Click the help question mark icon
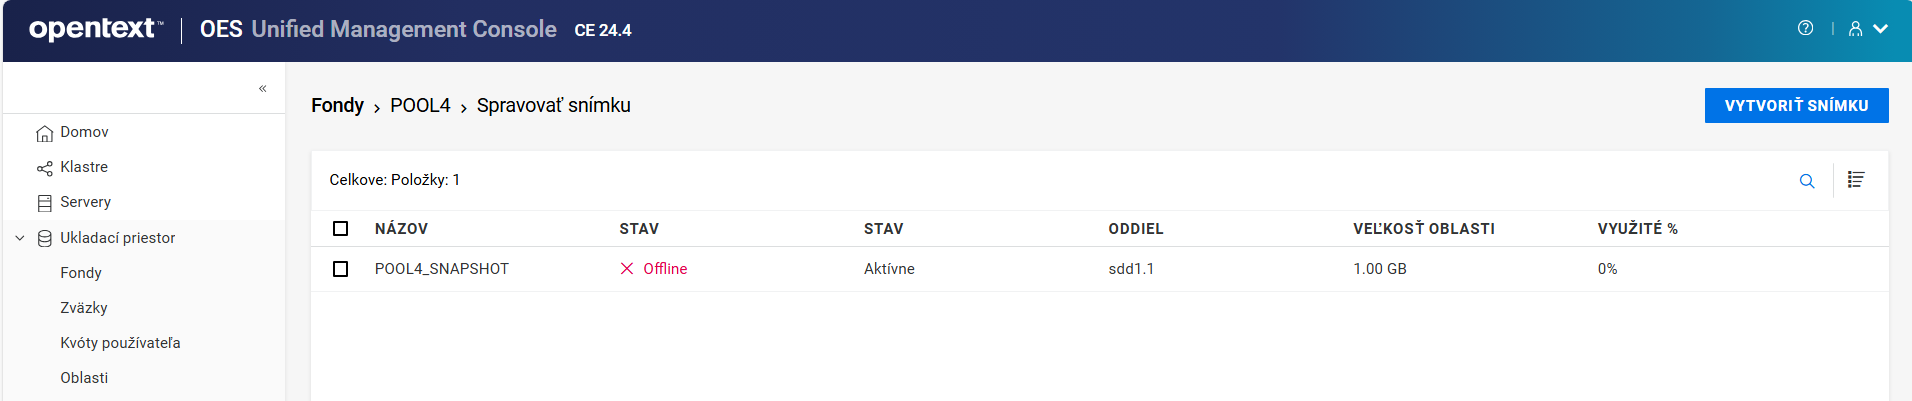This screenshot has height=401, width=1912. pyautogui.click(x=1805, y=28)
